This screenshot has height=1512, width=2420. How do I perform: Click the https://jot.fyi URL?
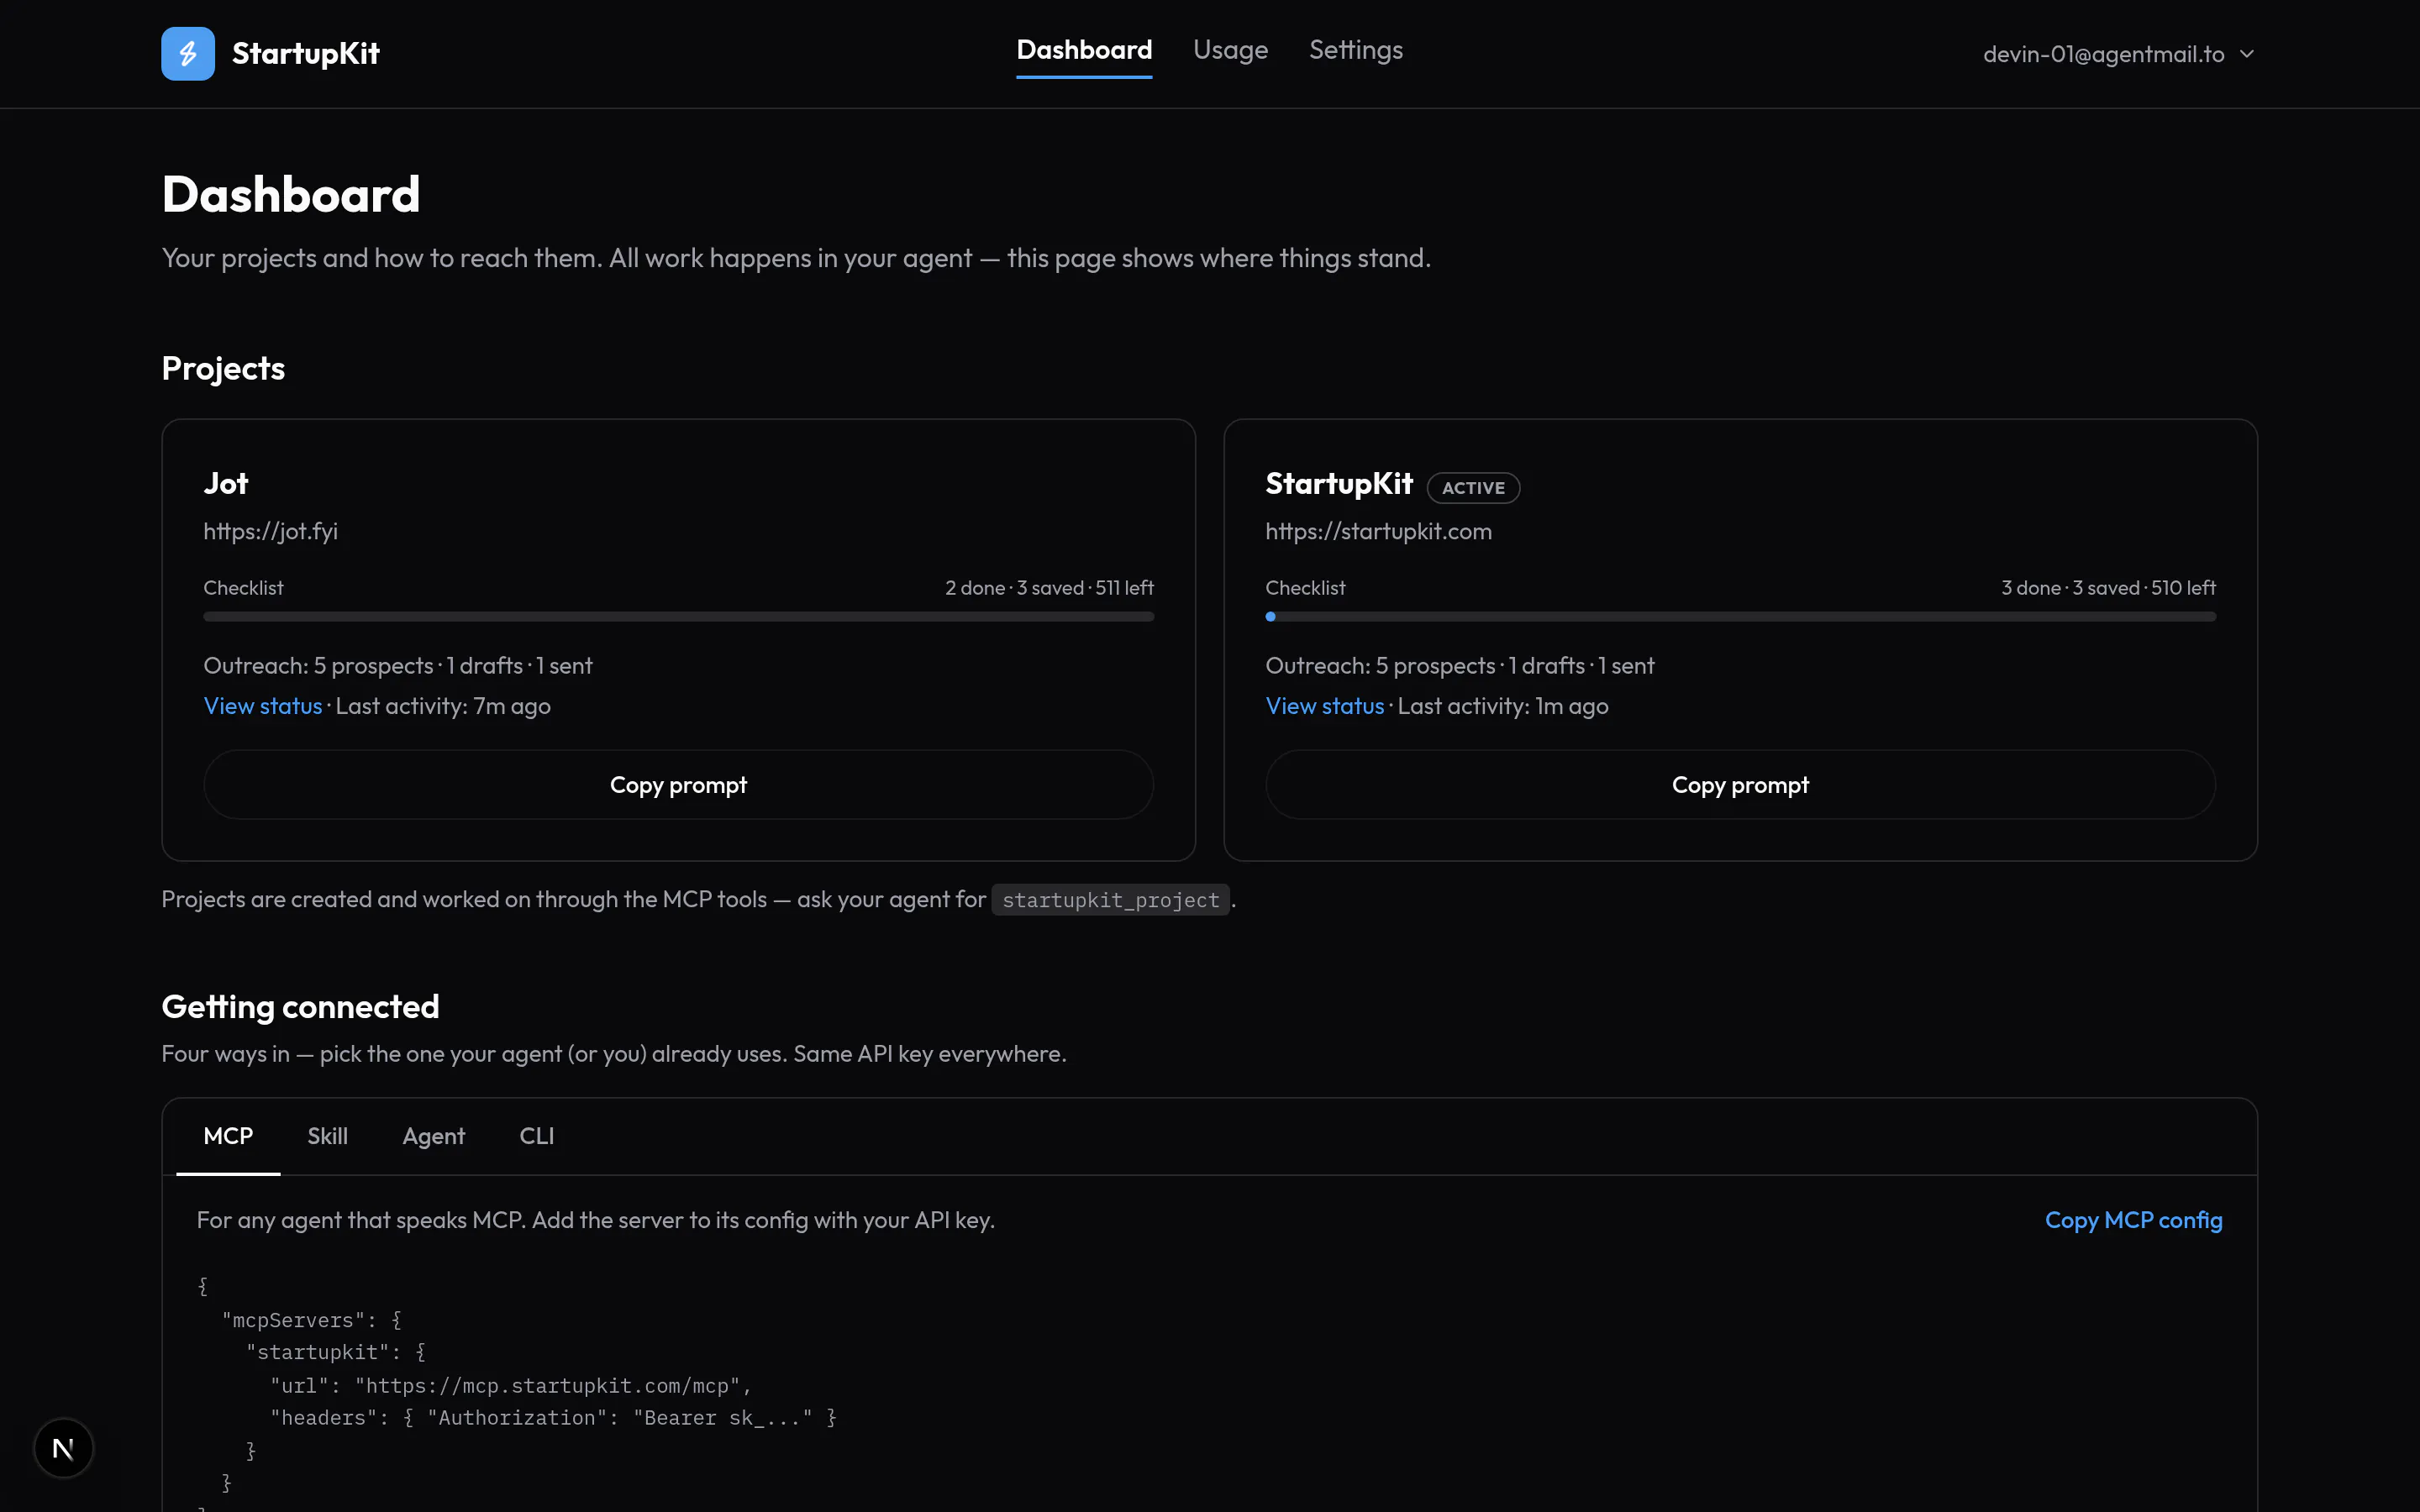(270, 531)
